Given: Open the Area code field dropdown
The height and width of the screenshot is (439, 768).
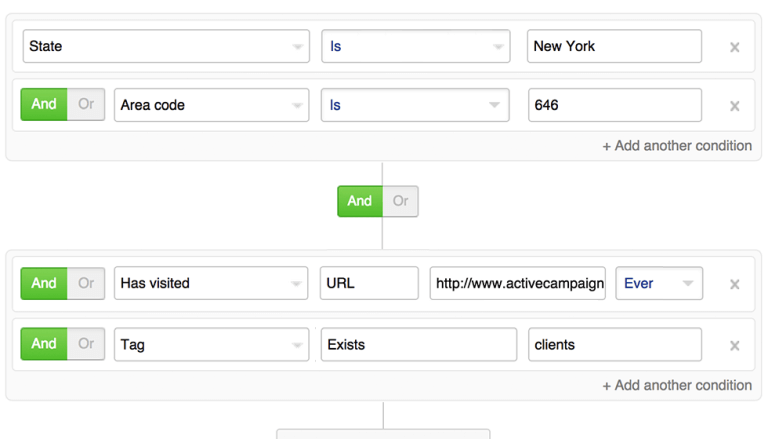Looking at the screenshot, I should pyautogui.click(x=211, y=105).
